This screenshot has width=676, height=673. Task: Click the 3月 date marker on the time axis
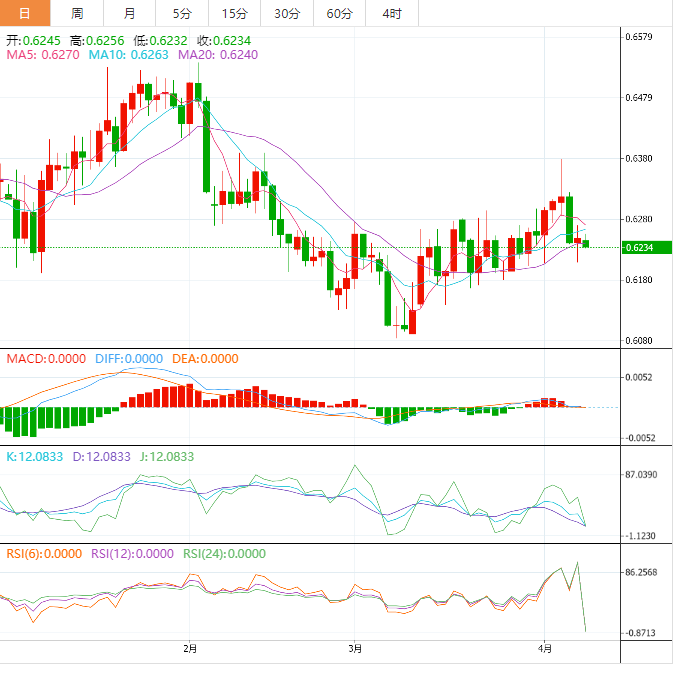355,649
